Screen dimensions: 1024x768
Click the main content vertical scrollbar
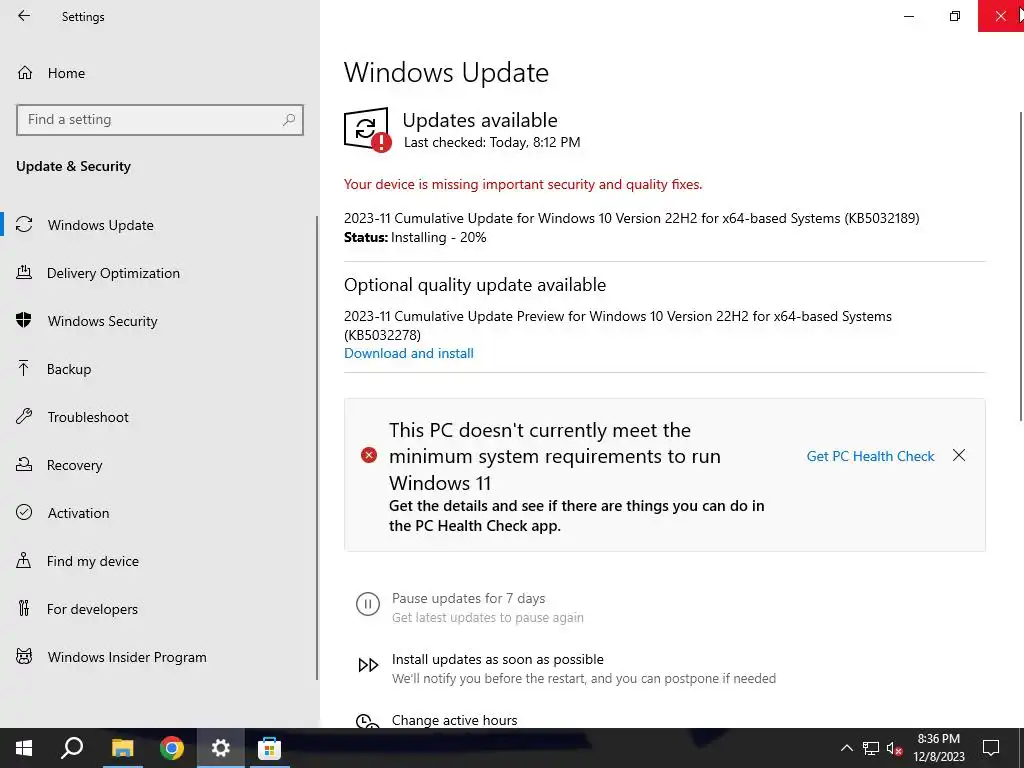coord(1020,266)
